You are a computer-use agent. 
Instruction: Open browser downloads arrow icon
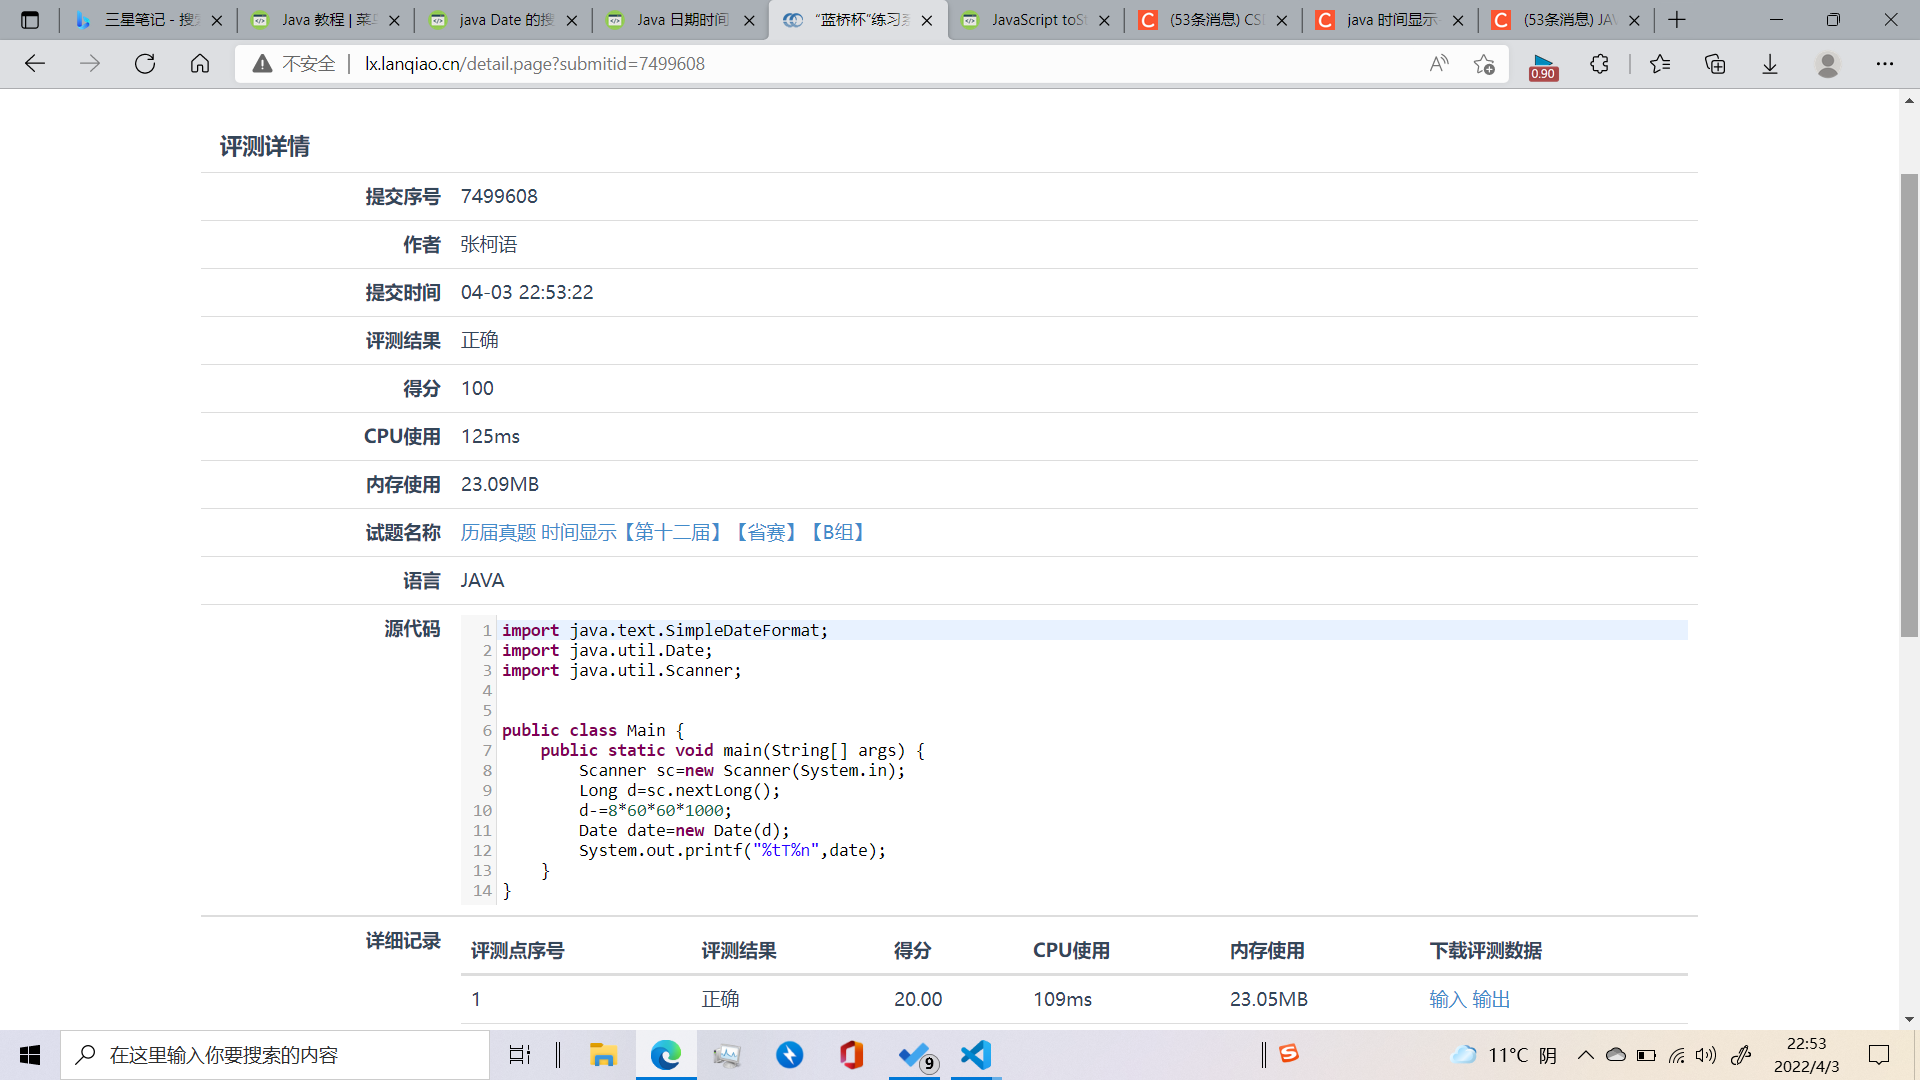click(x=1770, y=64)
